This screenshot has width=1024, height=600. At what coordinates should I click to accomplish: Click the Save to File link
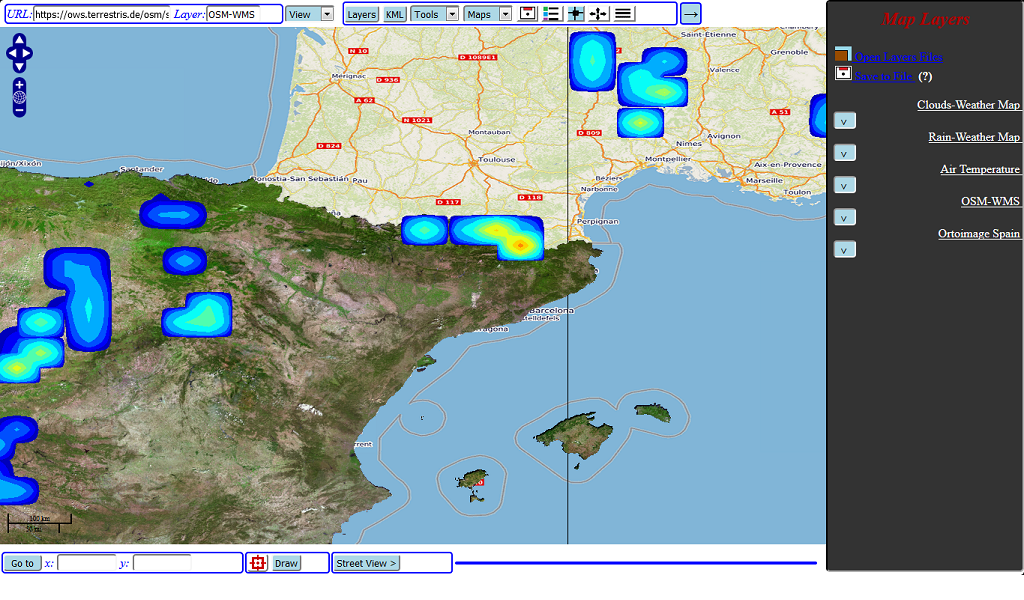(884, 76)
